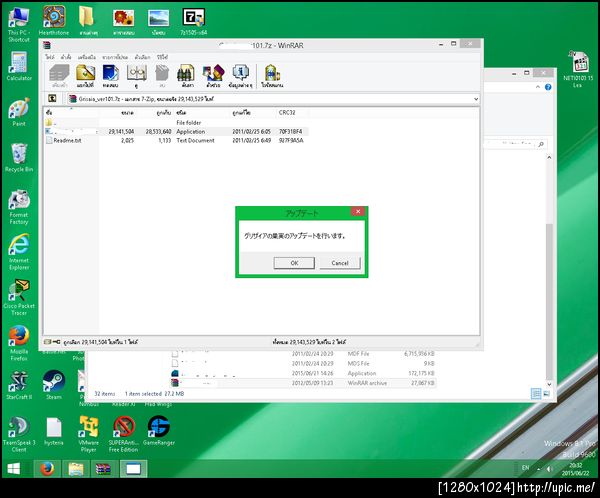Select the 172,175 KB Application row in Explorer
The width and height of the screenshot is (600, 498).
[x=302, y=373]
